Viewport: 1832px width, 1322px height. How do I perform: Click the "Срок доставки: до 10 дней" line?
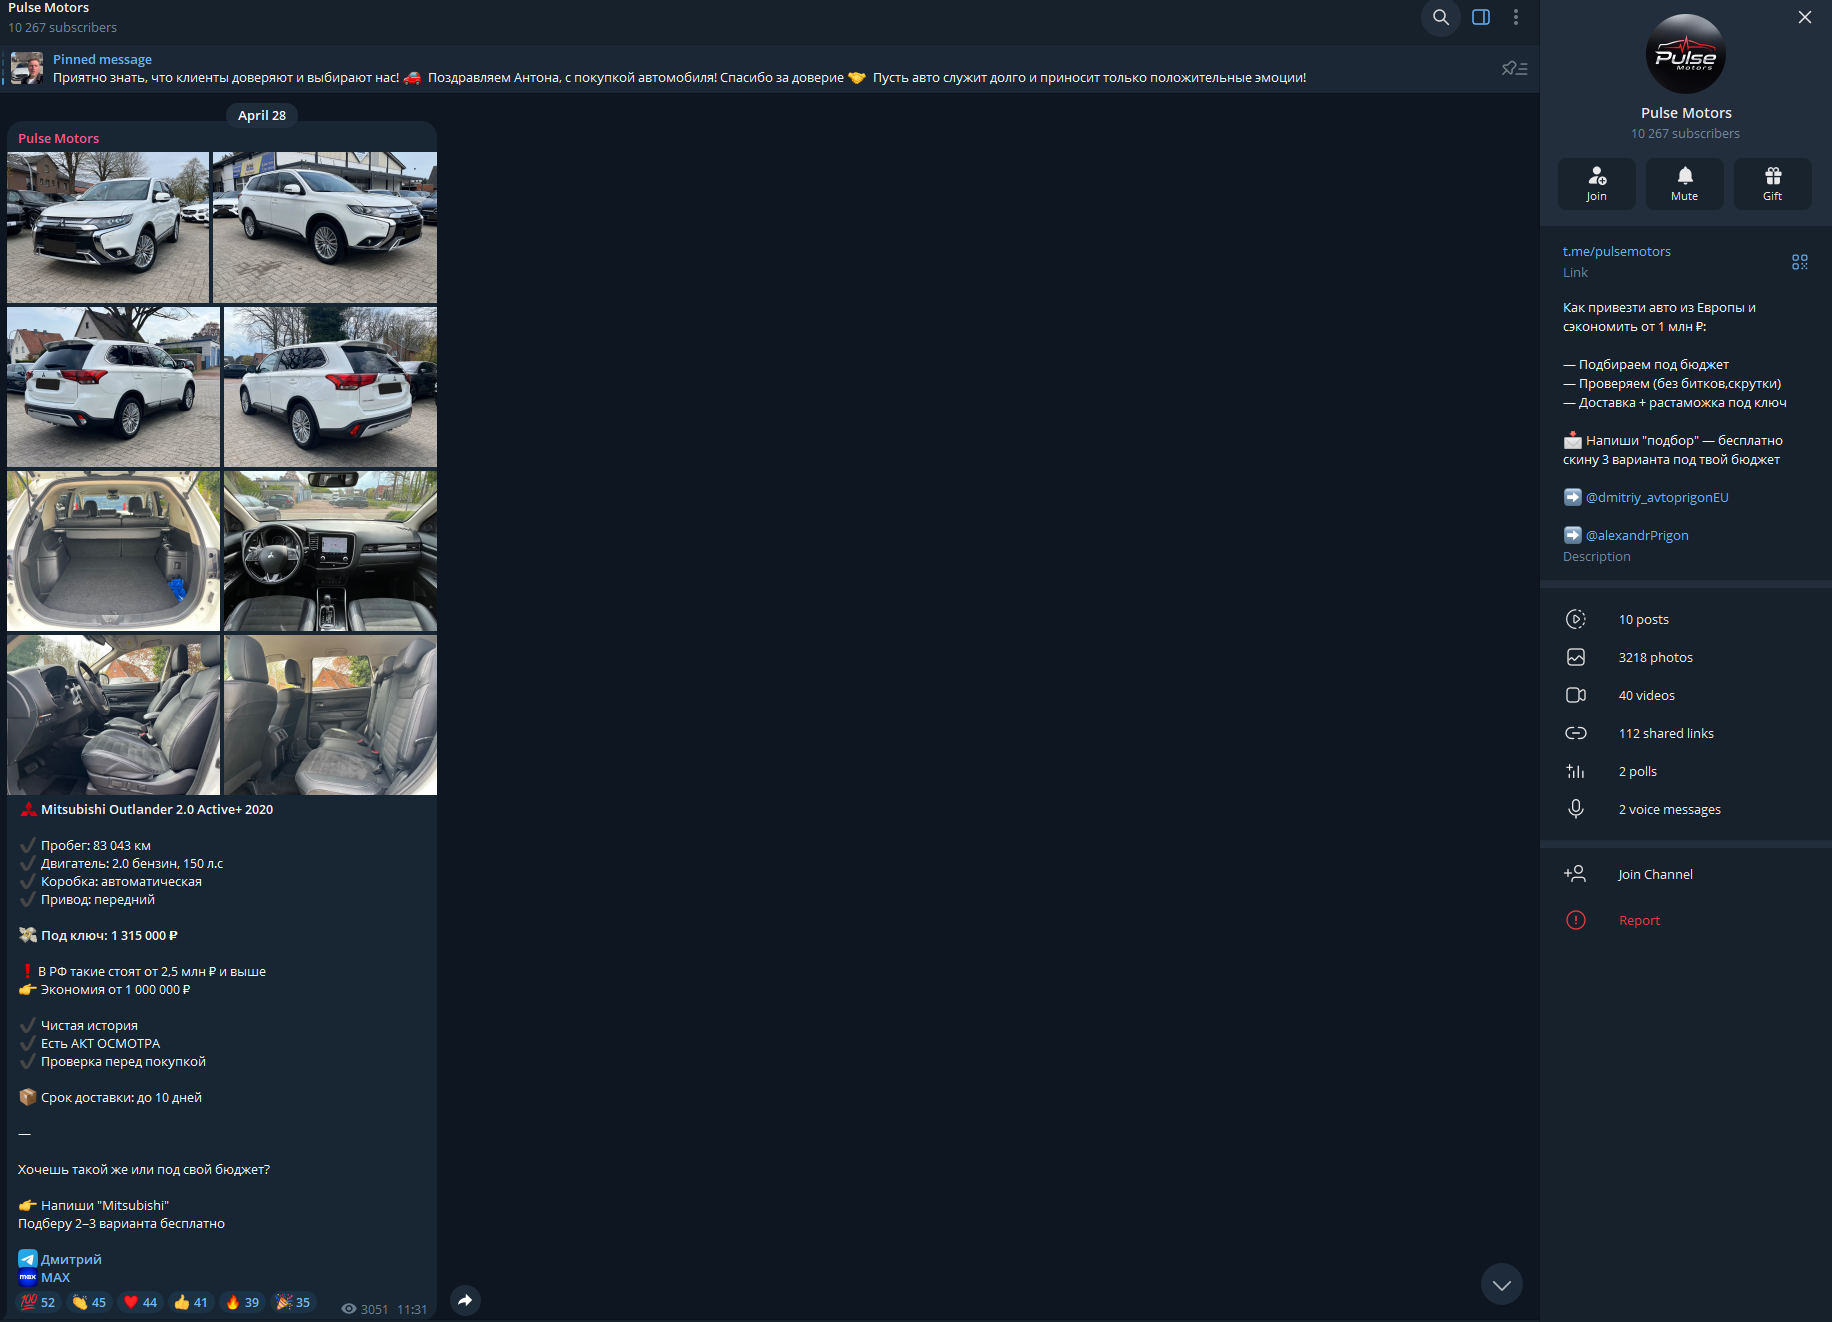[121, 1098]
